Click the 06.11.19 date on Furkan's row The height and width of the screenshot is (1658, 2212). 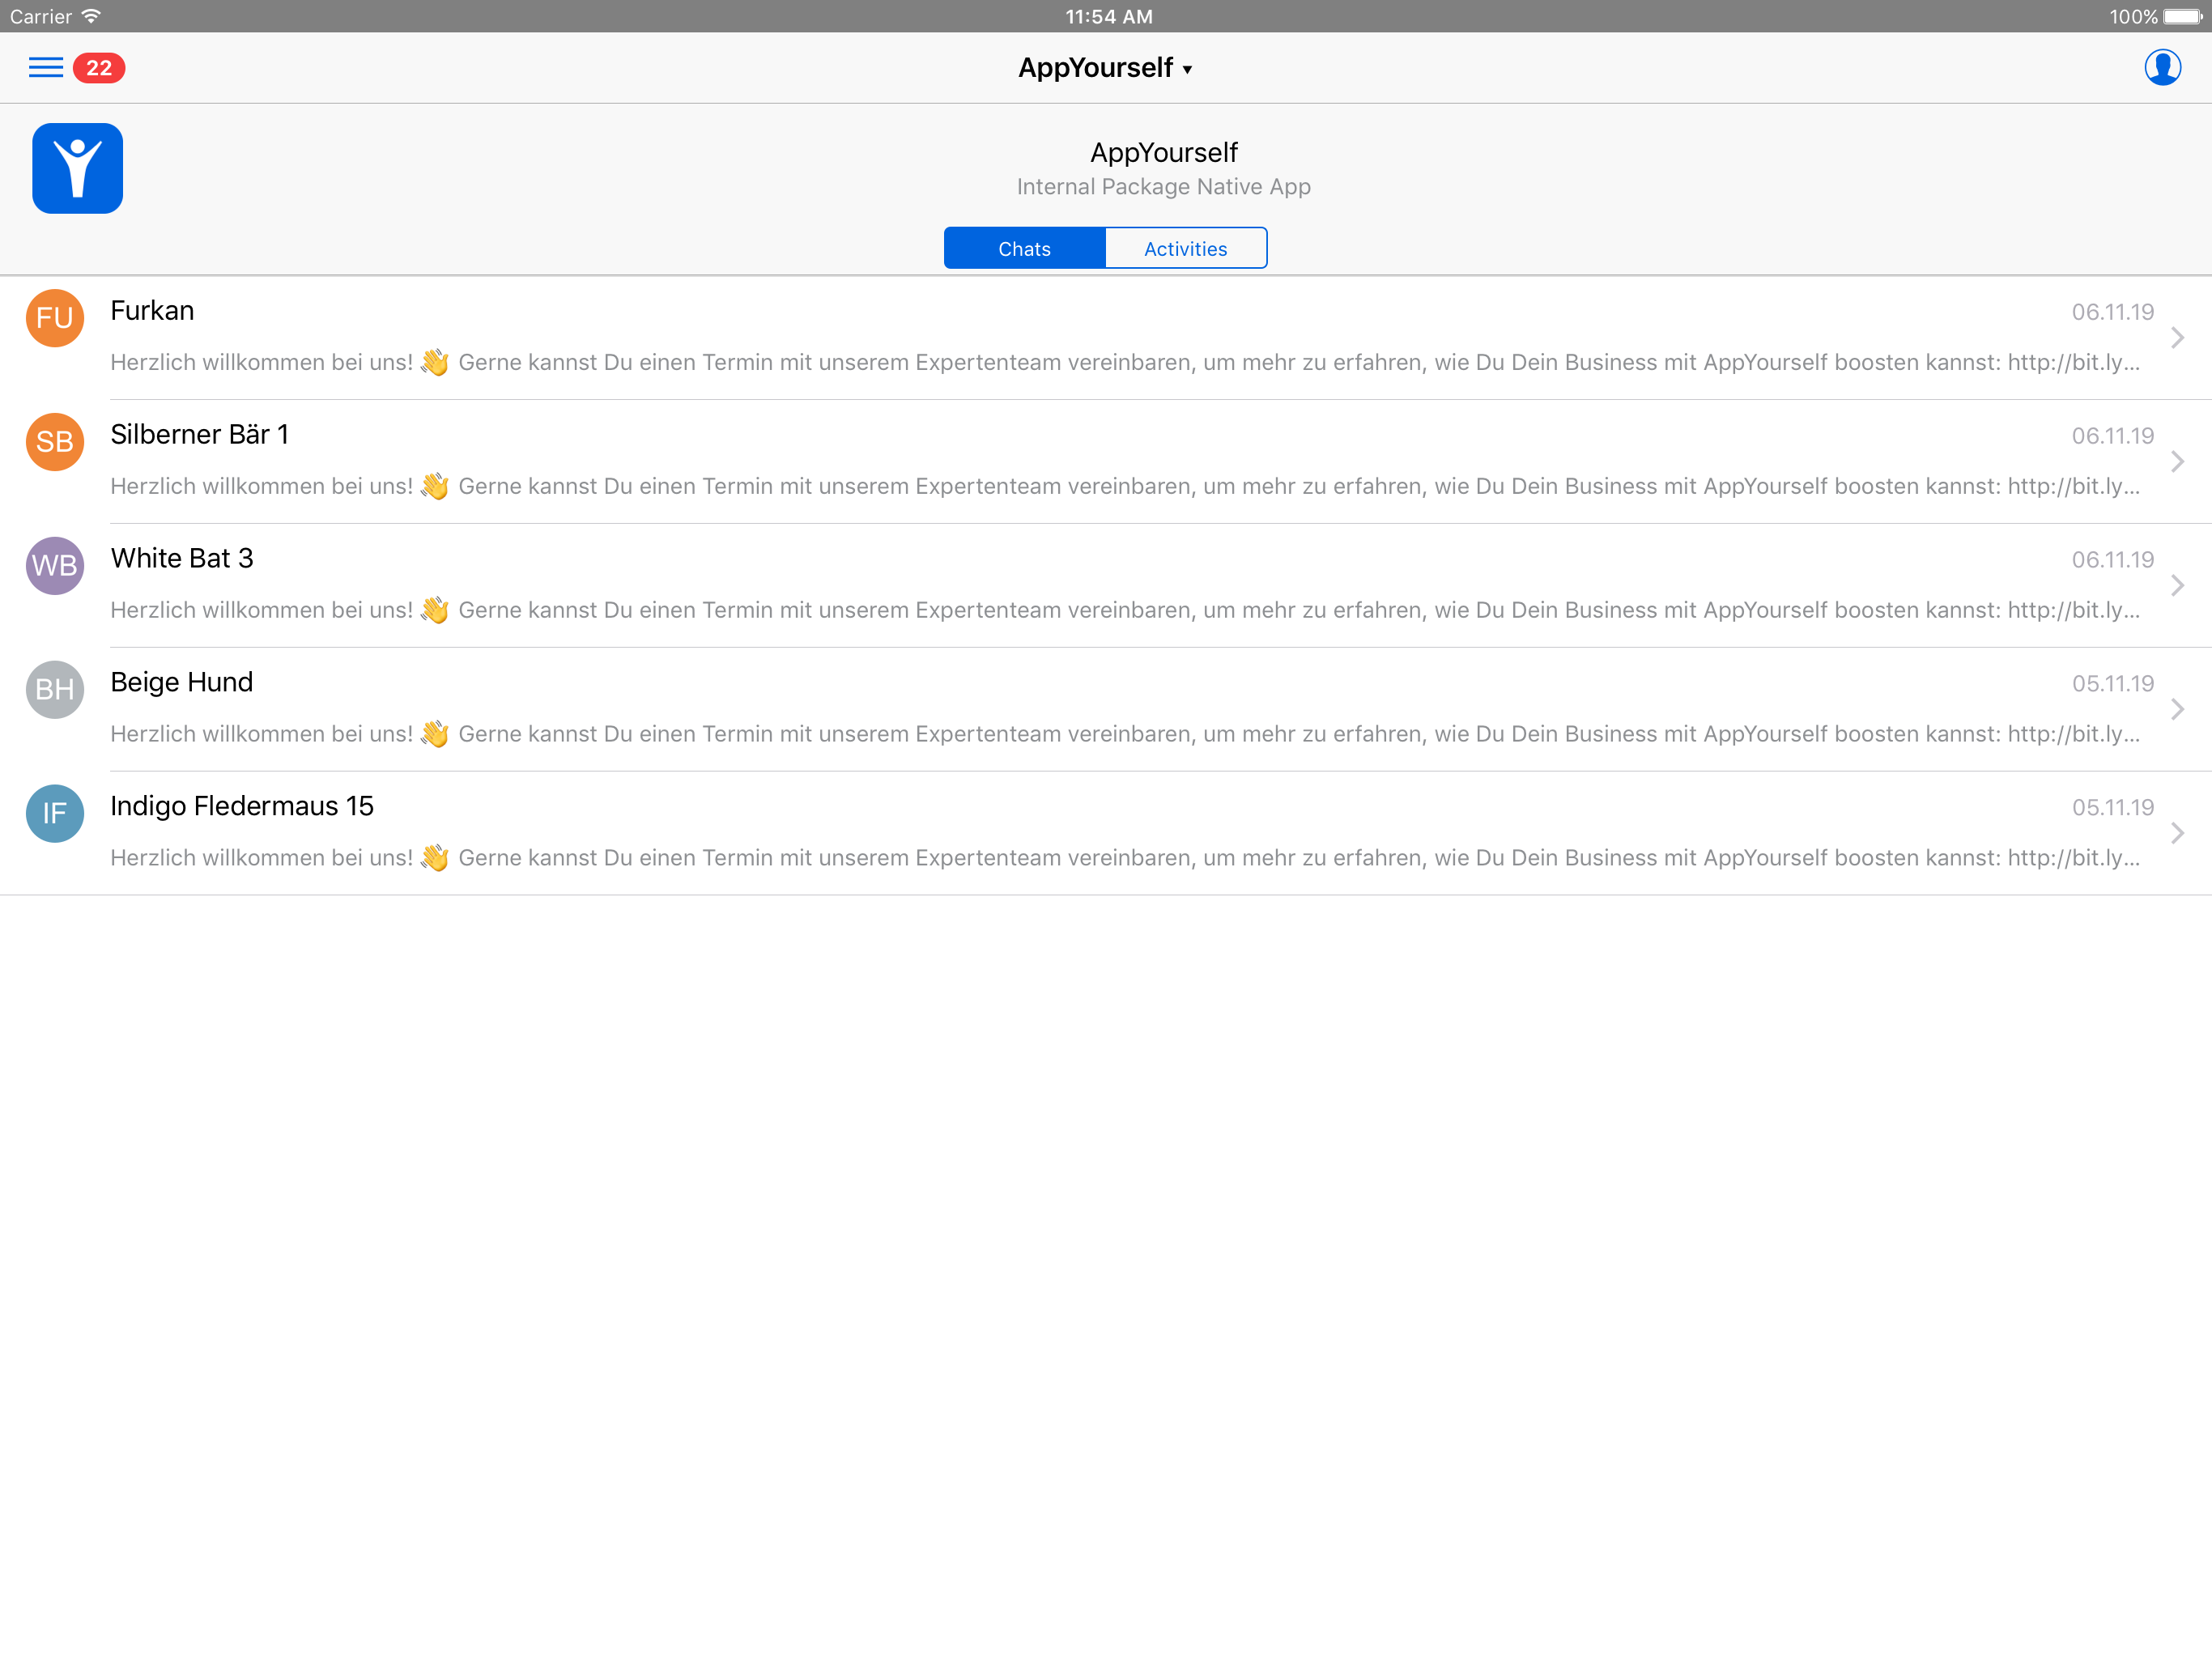pos(2112,312)
